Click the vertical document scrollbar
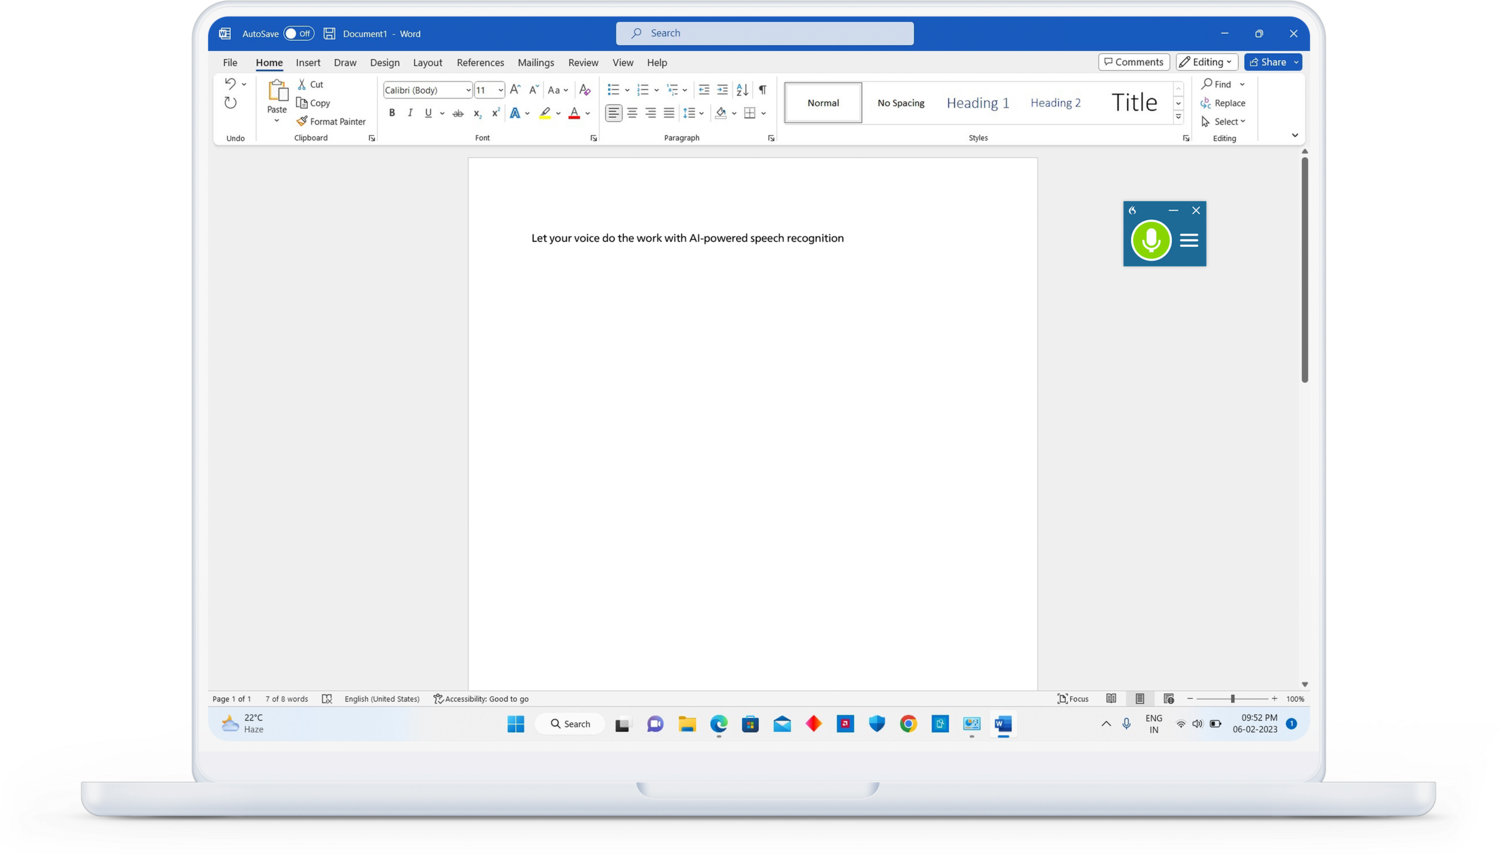 [1305, 270]
